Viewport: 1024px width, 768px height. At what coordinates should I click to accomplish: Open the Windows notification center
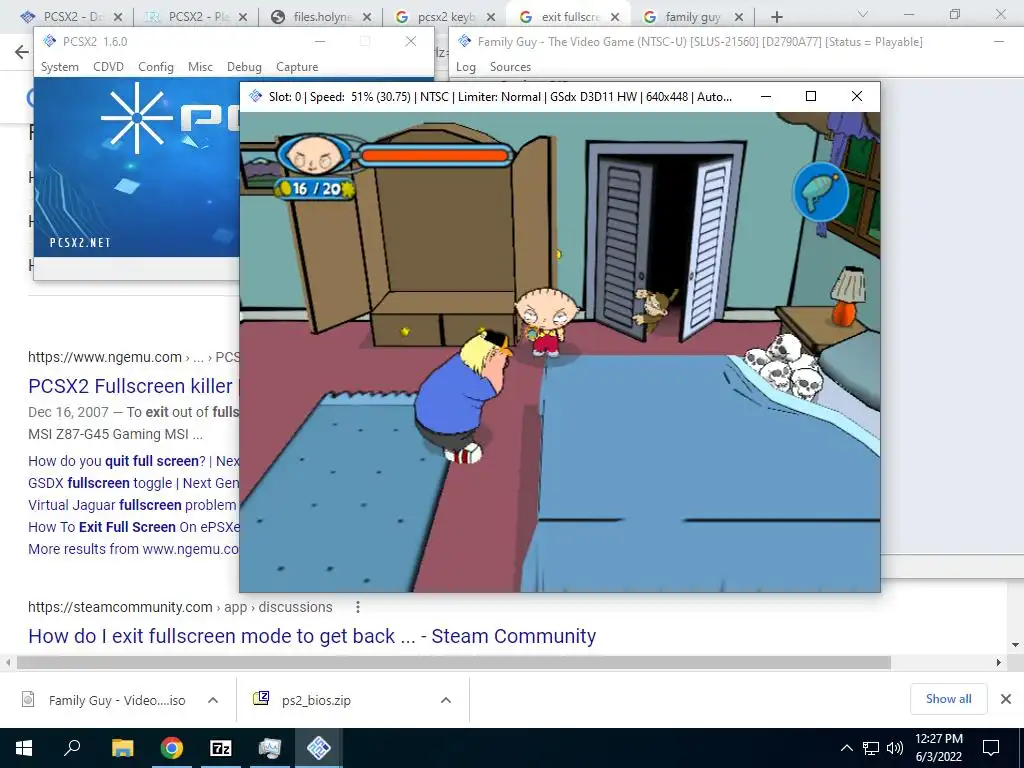point(991,748)
